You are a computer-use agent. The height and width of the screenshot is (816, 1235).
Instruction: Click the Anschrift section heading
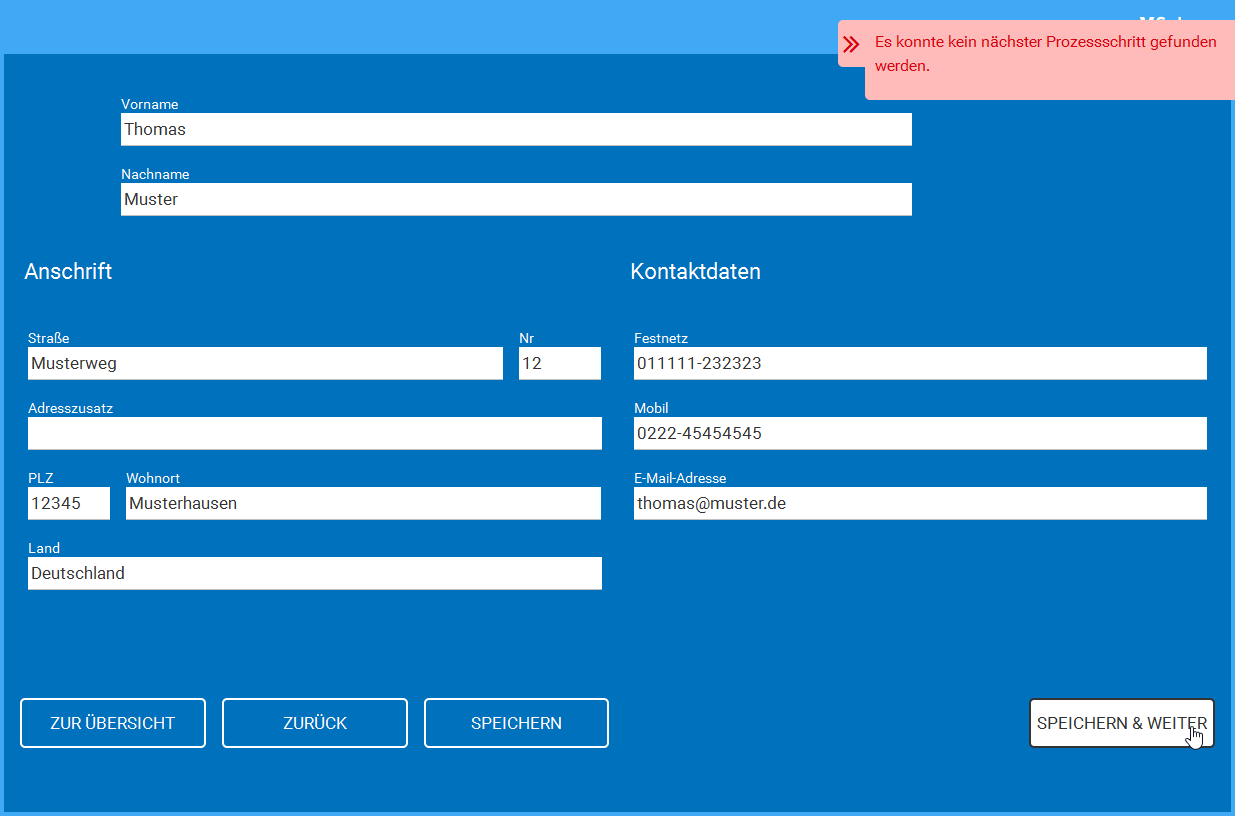(x=68, y=271)
